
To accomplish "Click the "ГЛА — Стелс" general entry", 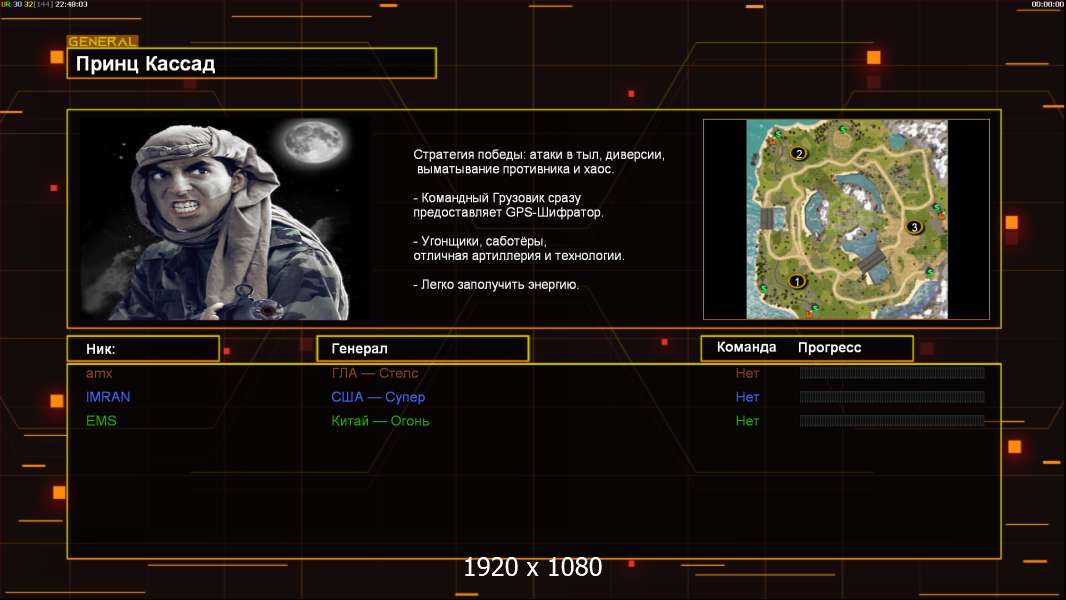I will 375,373.
